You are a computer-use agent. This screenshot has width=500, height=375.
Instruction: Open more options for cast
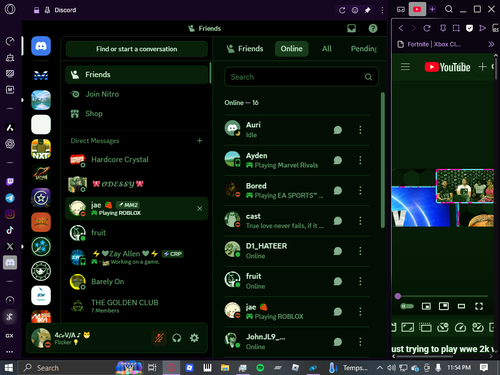point(360,221)
